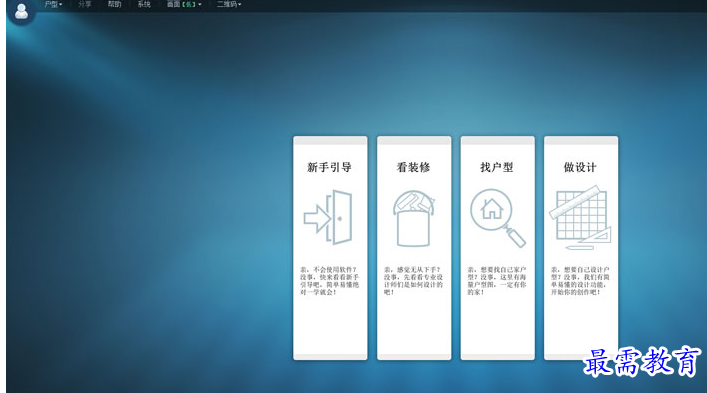Click the 新手引导 card description text
The image size is (707, 393).
(x=330, y=281)
